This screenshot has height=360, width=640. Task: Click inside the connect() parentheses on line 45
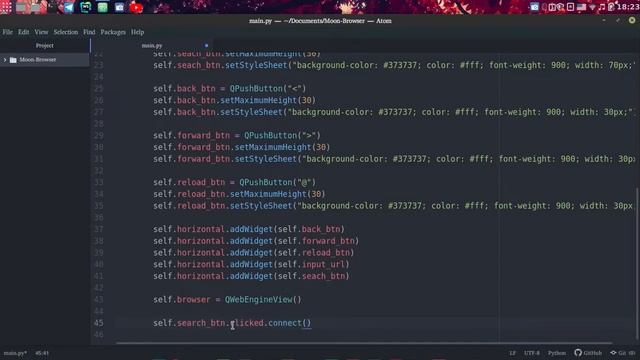pos(307,323)
